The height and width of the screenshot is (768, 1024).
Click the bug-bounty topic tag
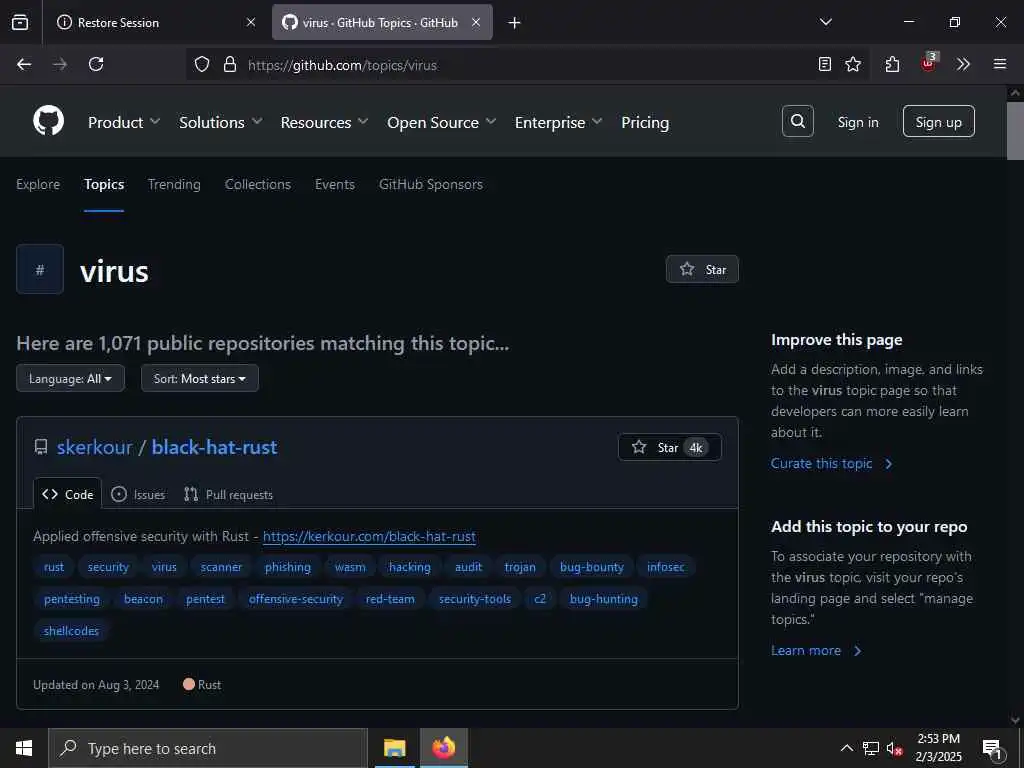tap(592, 567)
